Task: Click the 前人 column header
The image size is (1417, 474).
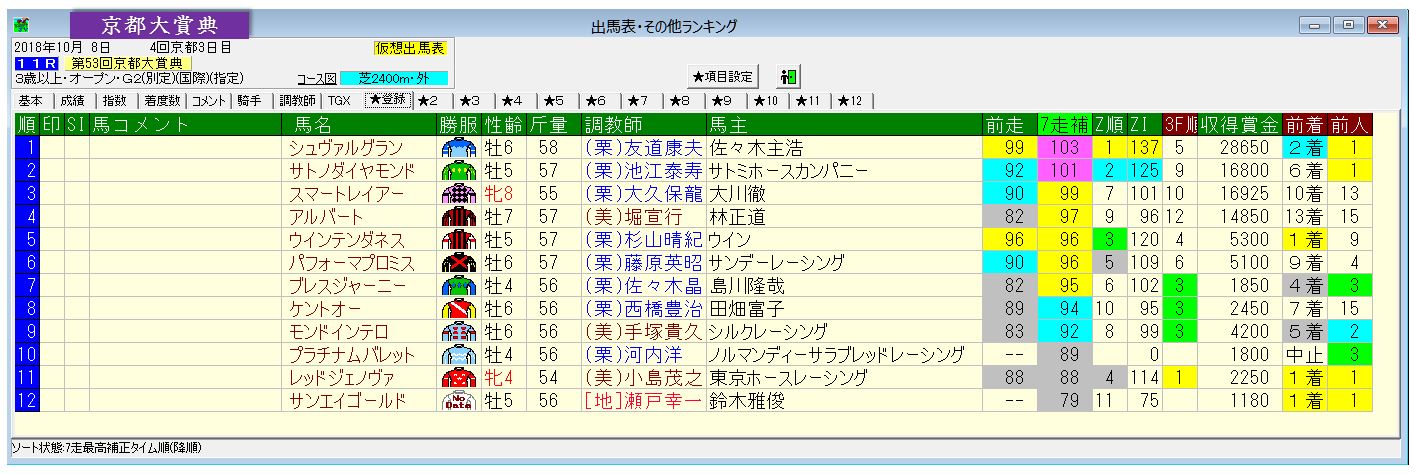Action: click(x=1349, y=125)
